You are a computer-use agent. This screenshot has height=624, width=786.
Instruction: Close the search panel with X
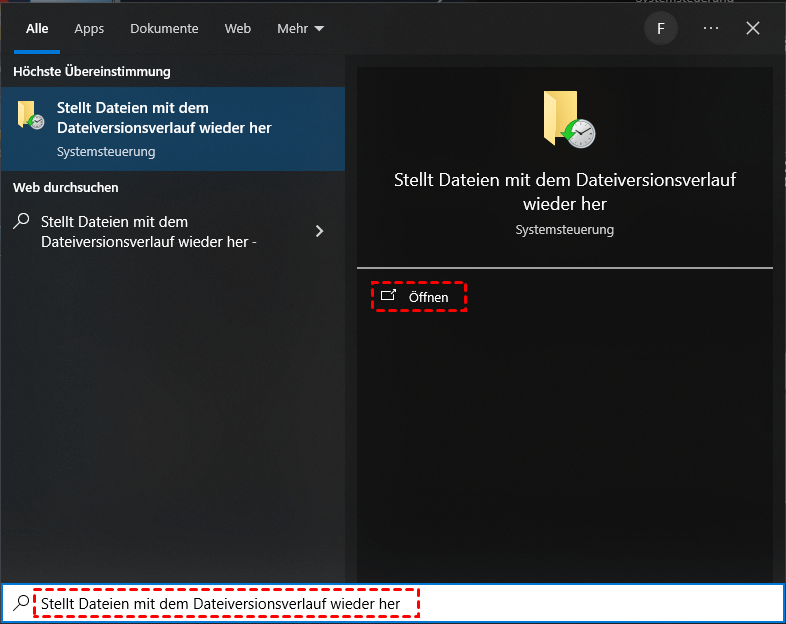753,29
